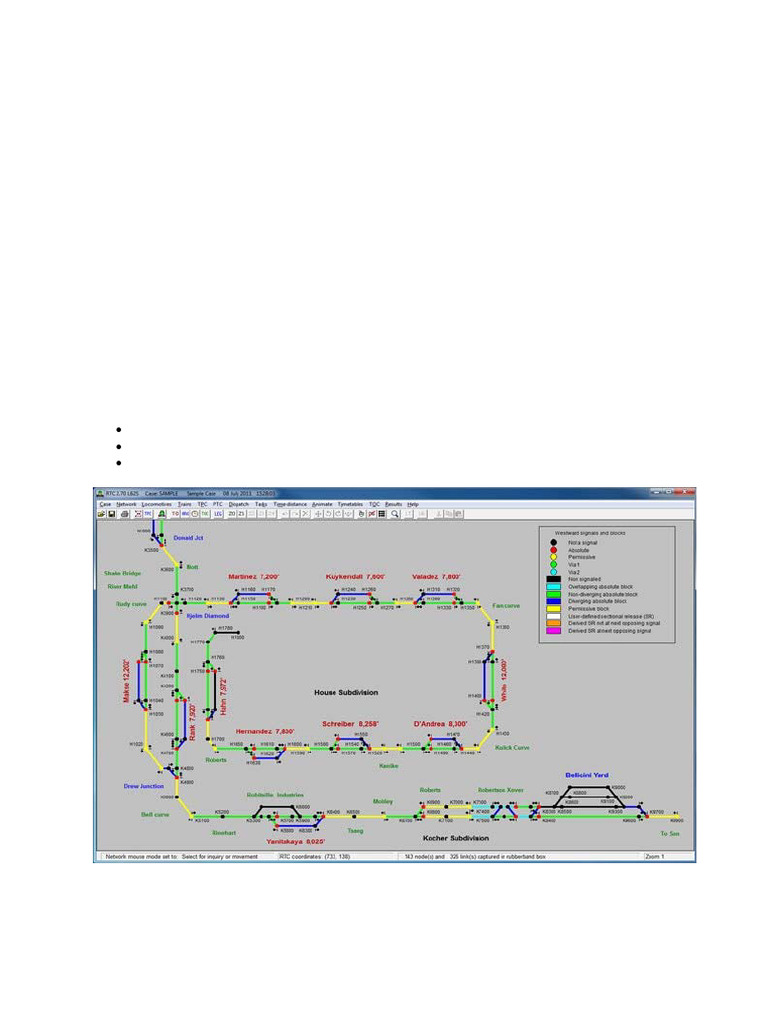Click the Zoom 1 status bar entry
The height and width of the screenshot is (1024, 768).
click(x=654, y=856)
